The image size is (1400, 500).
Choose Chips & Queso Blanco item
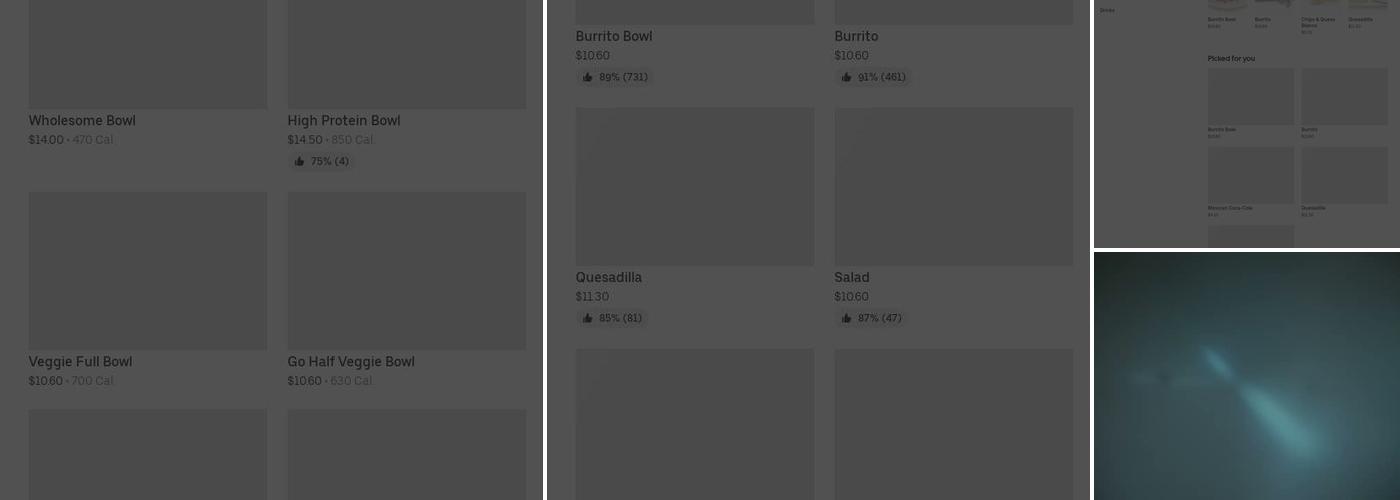tap(1318, 20)
